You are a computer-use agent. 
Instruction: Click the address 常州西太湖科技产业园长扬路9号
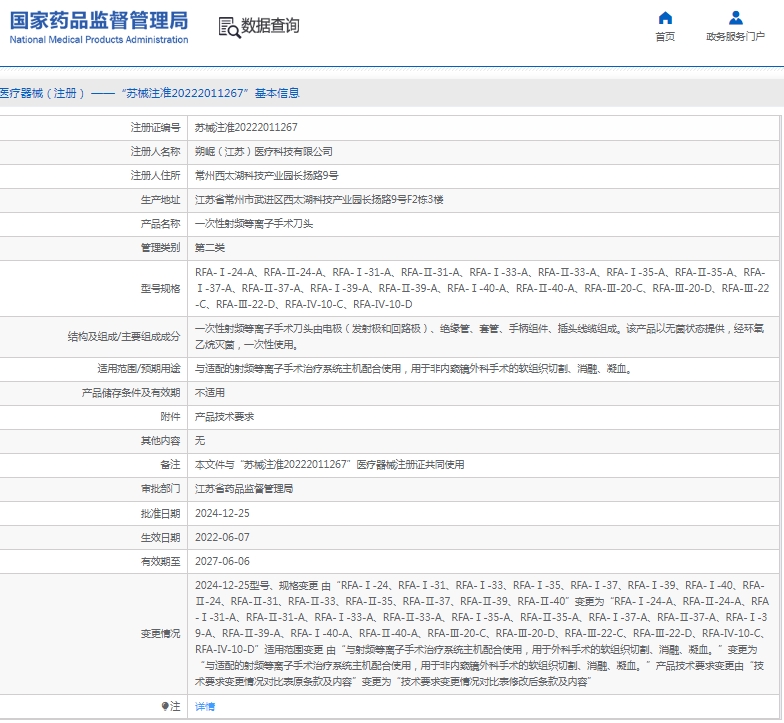[266, 176]
